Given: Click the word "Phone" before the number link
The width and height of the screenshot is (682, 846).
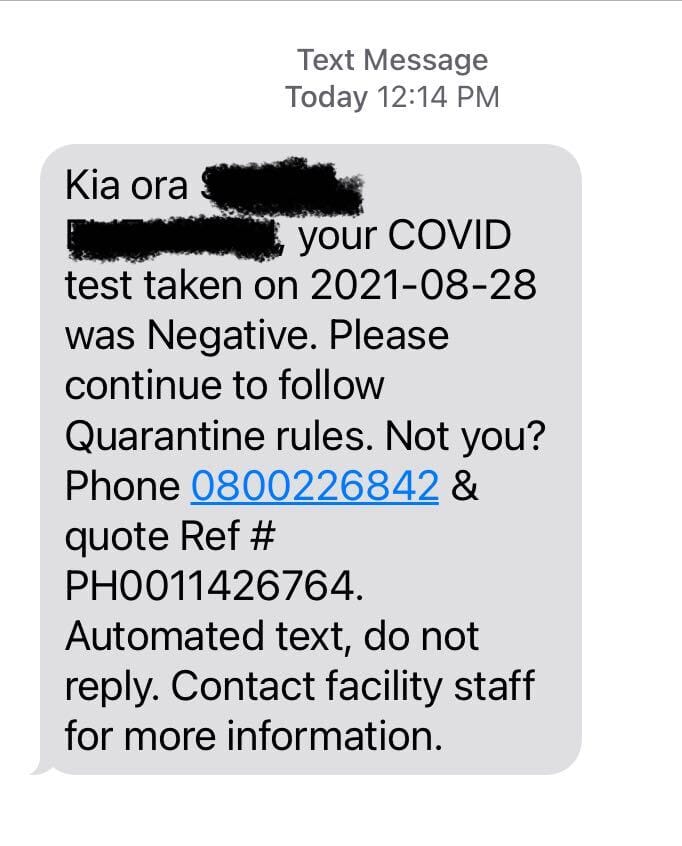Looking at the screenshot, I should point(122,486).
